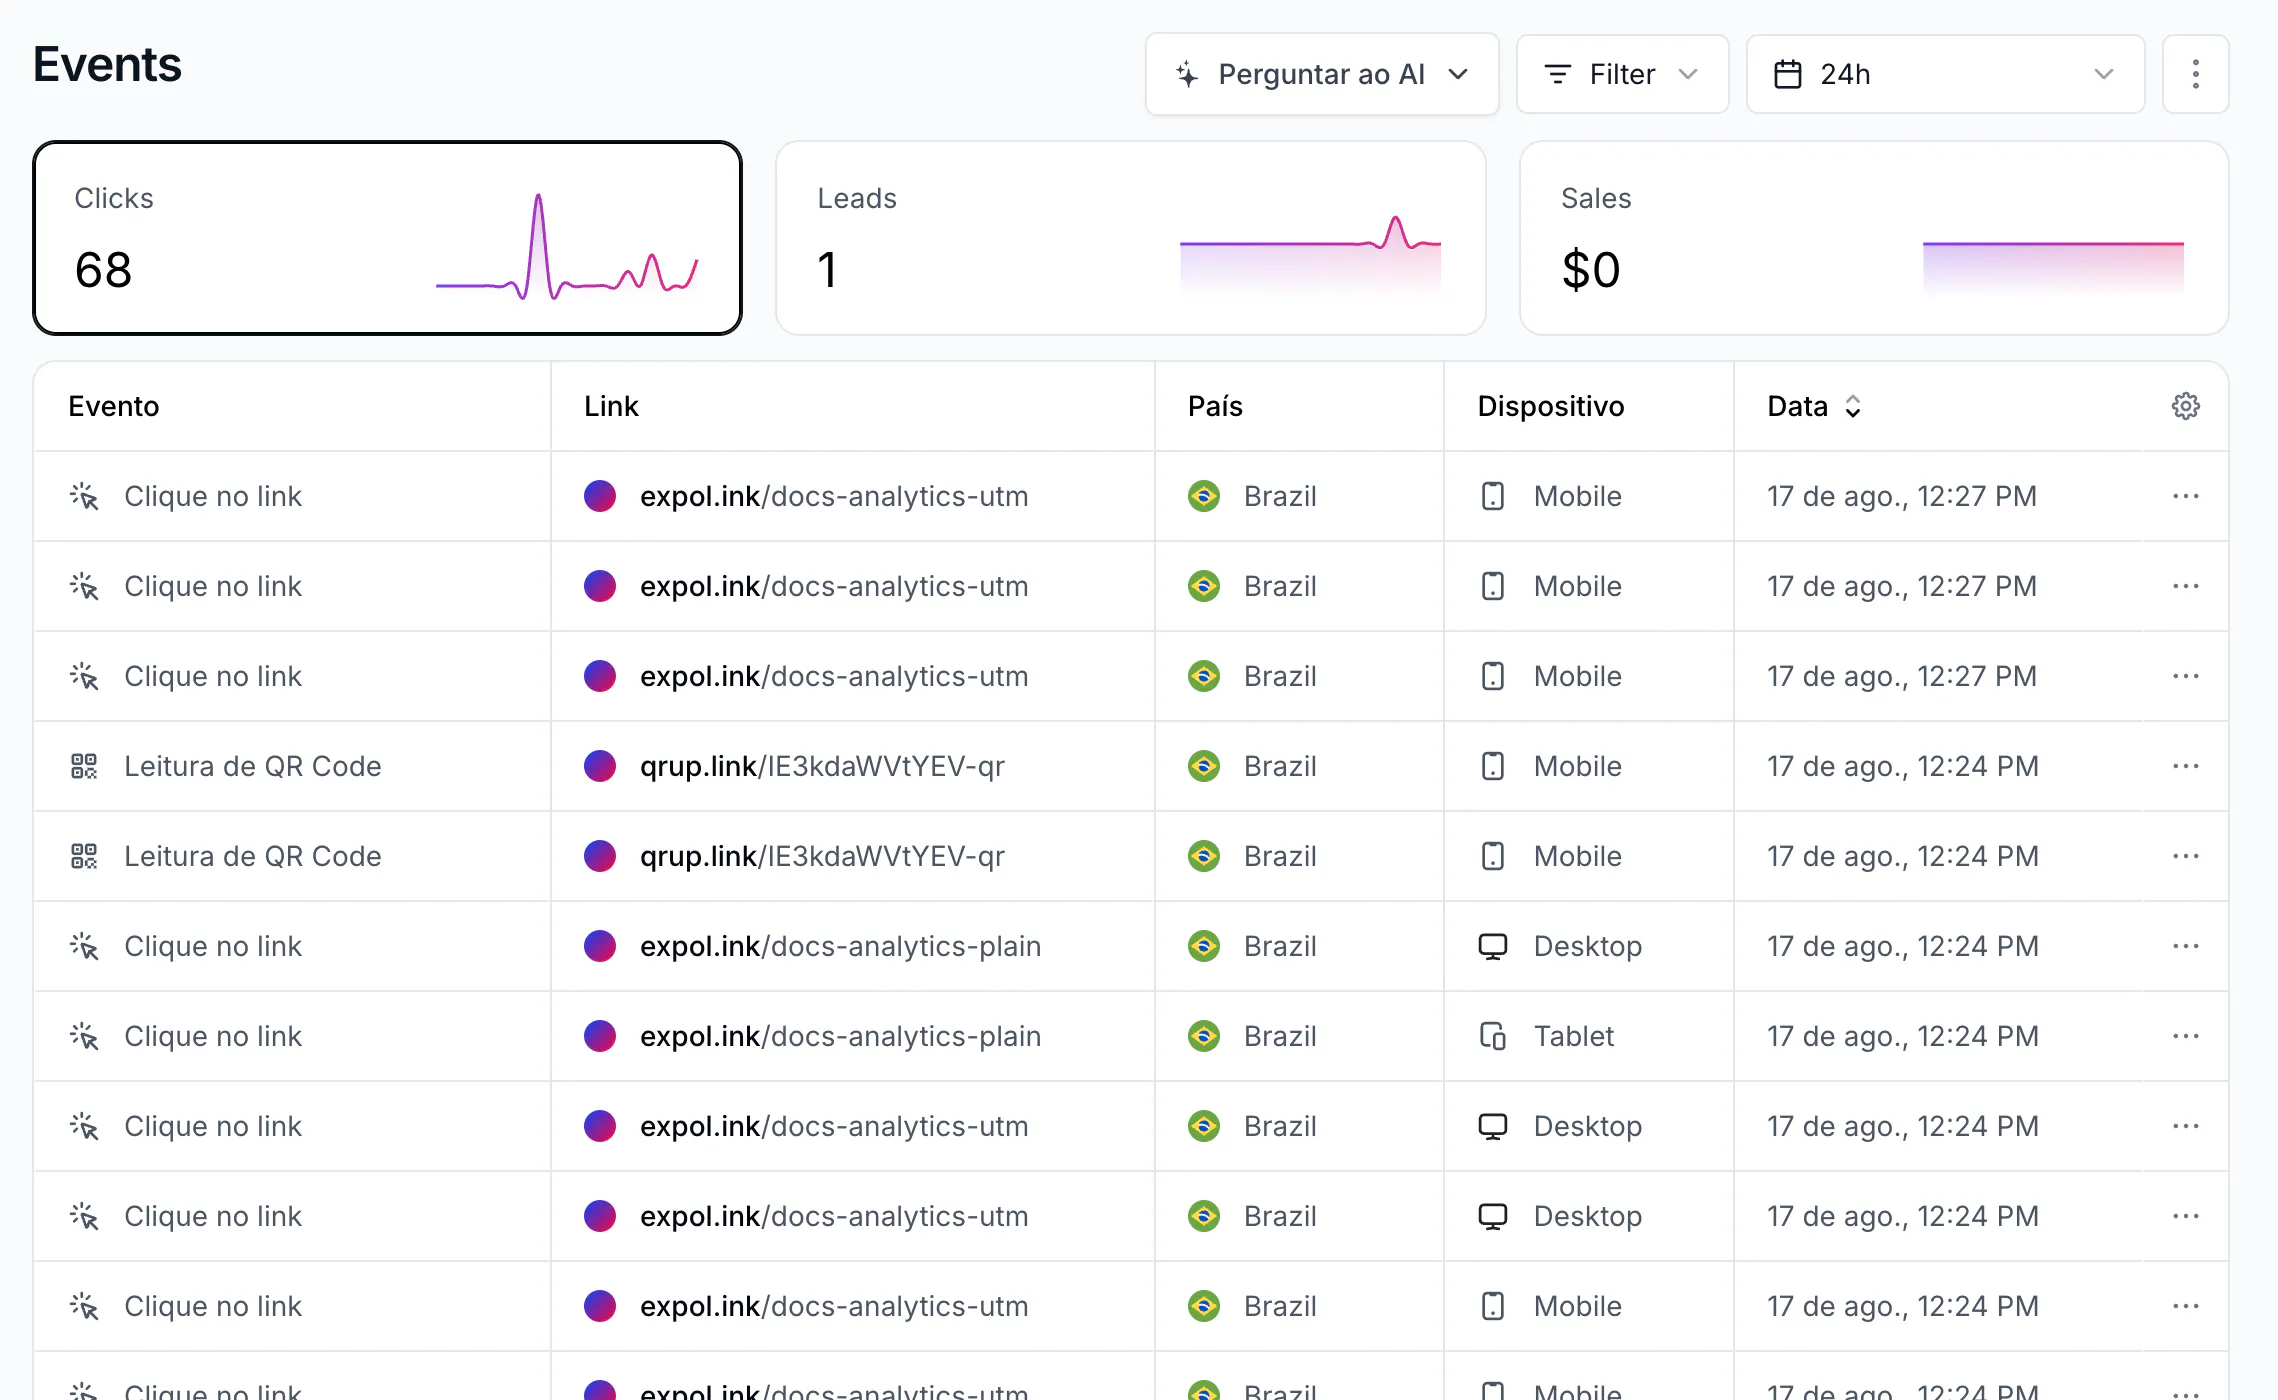Click the QR code icon in first Leitura row
The height and width of the screenshot is (1400, 2278).
84,766
